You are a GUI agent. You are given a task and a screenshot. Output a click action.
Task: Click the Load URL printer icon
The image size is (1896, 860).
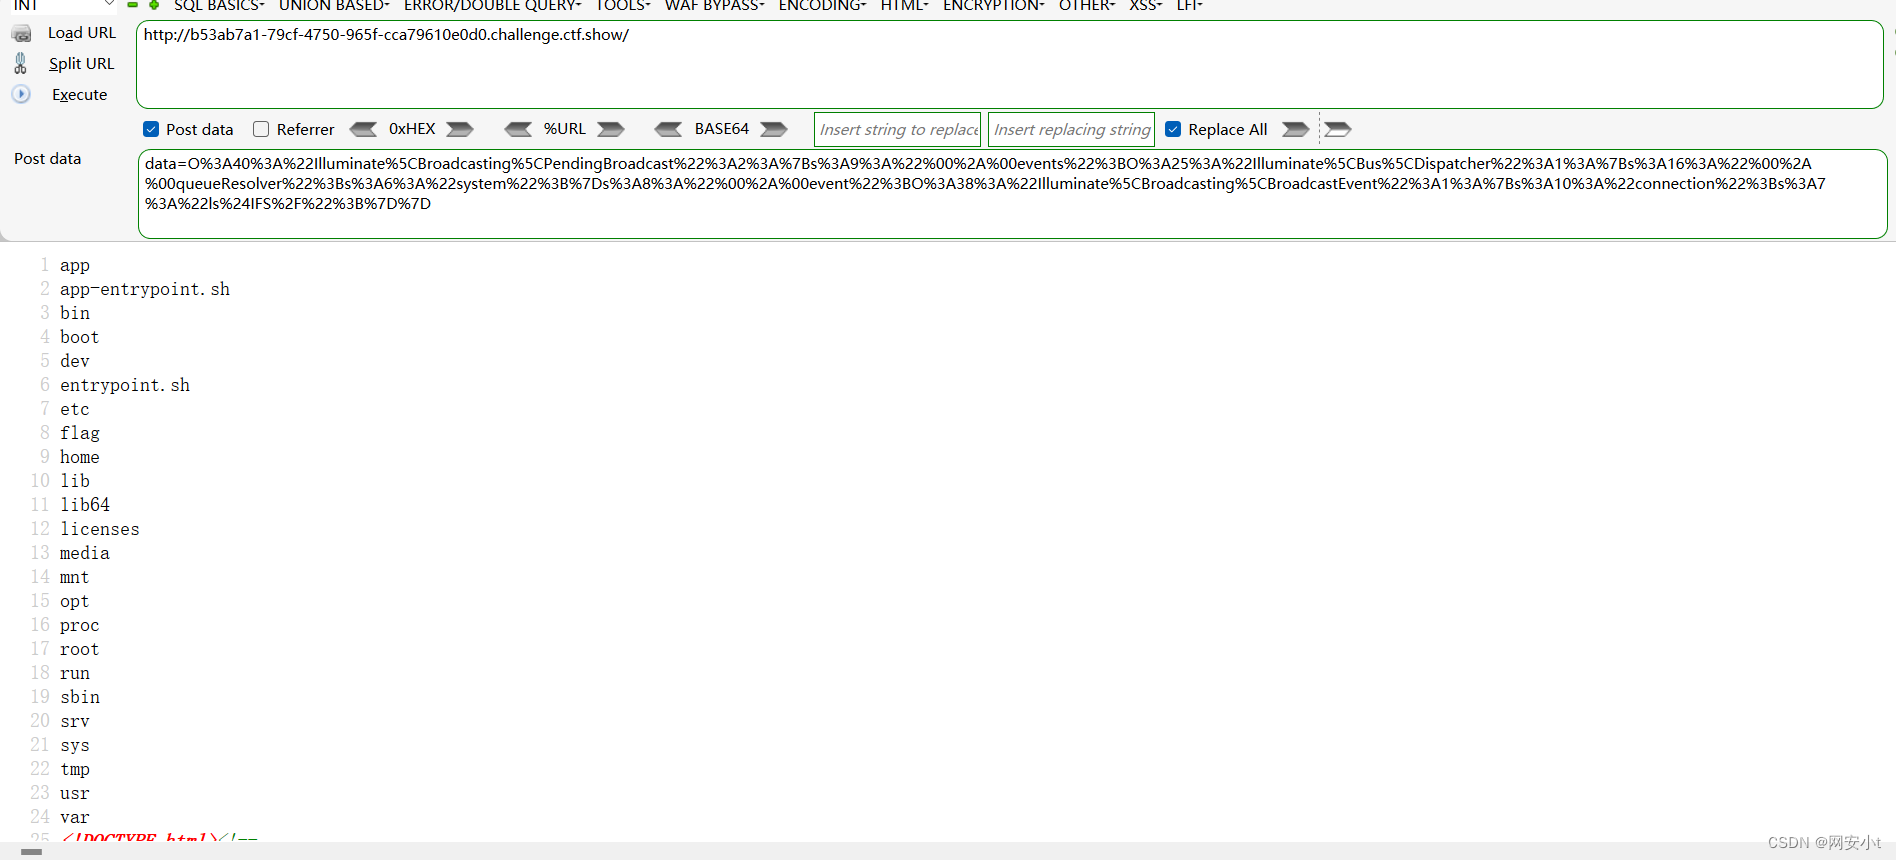(21, 34)
